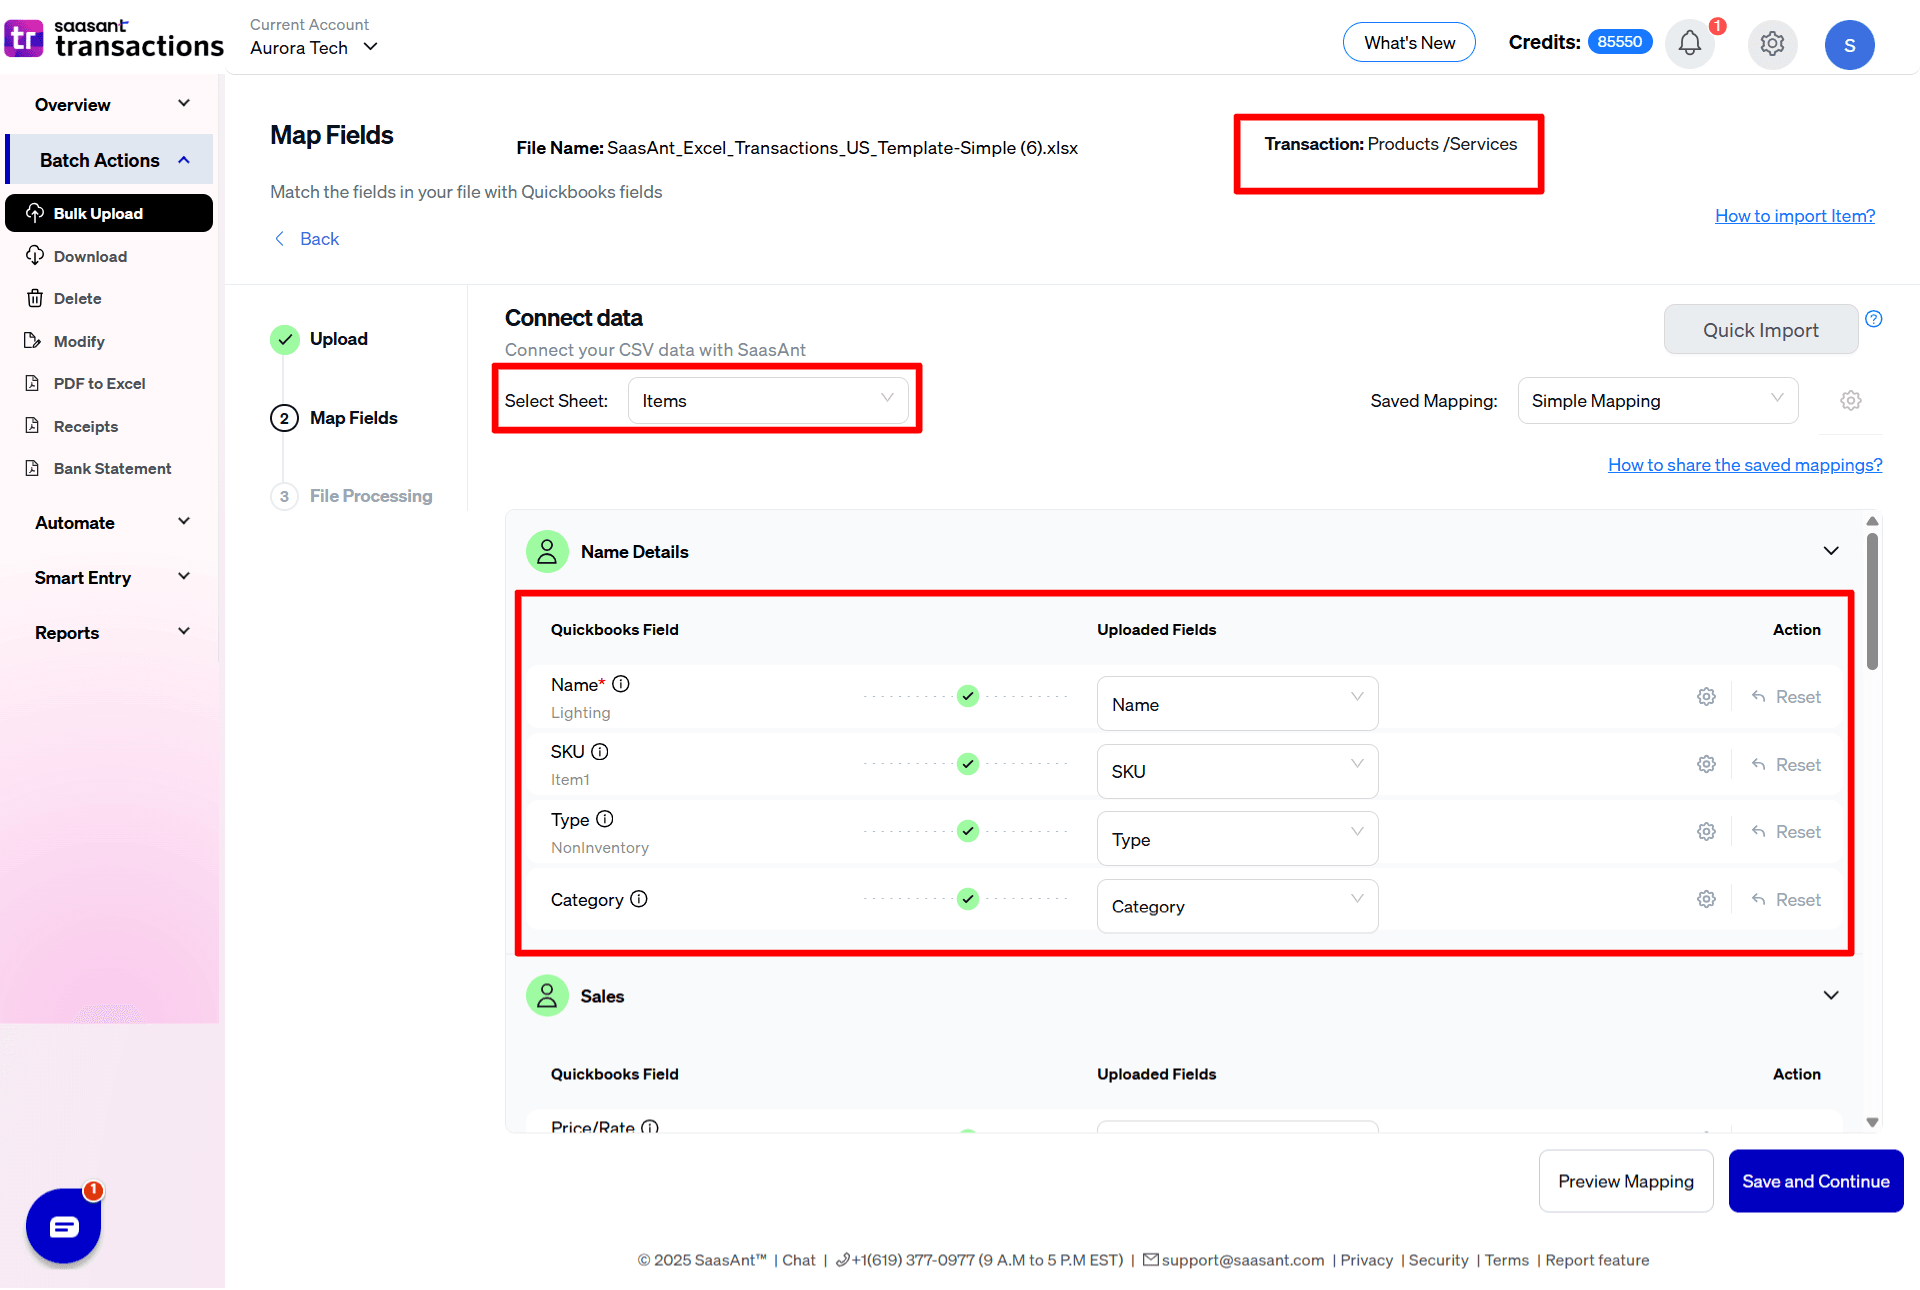Click the Name Details person icon

coord(547,551)
